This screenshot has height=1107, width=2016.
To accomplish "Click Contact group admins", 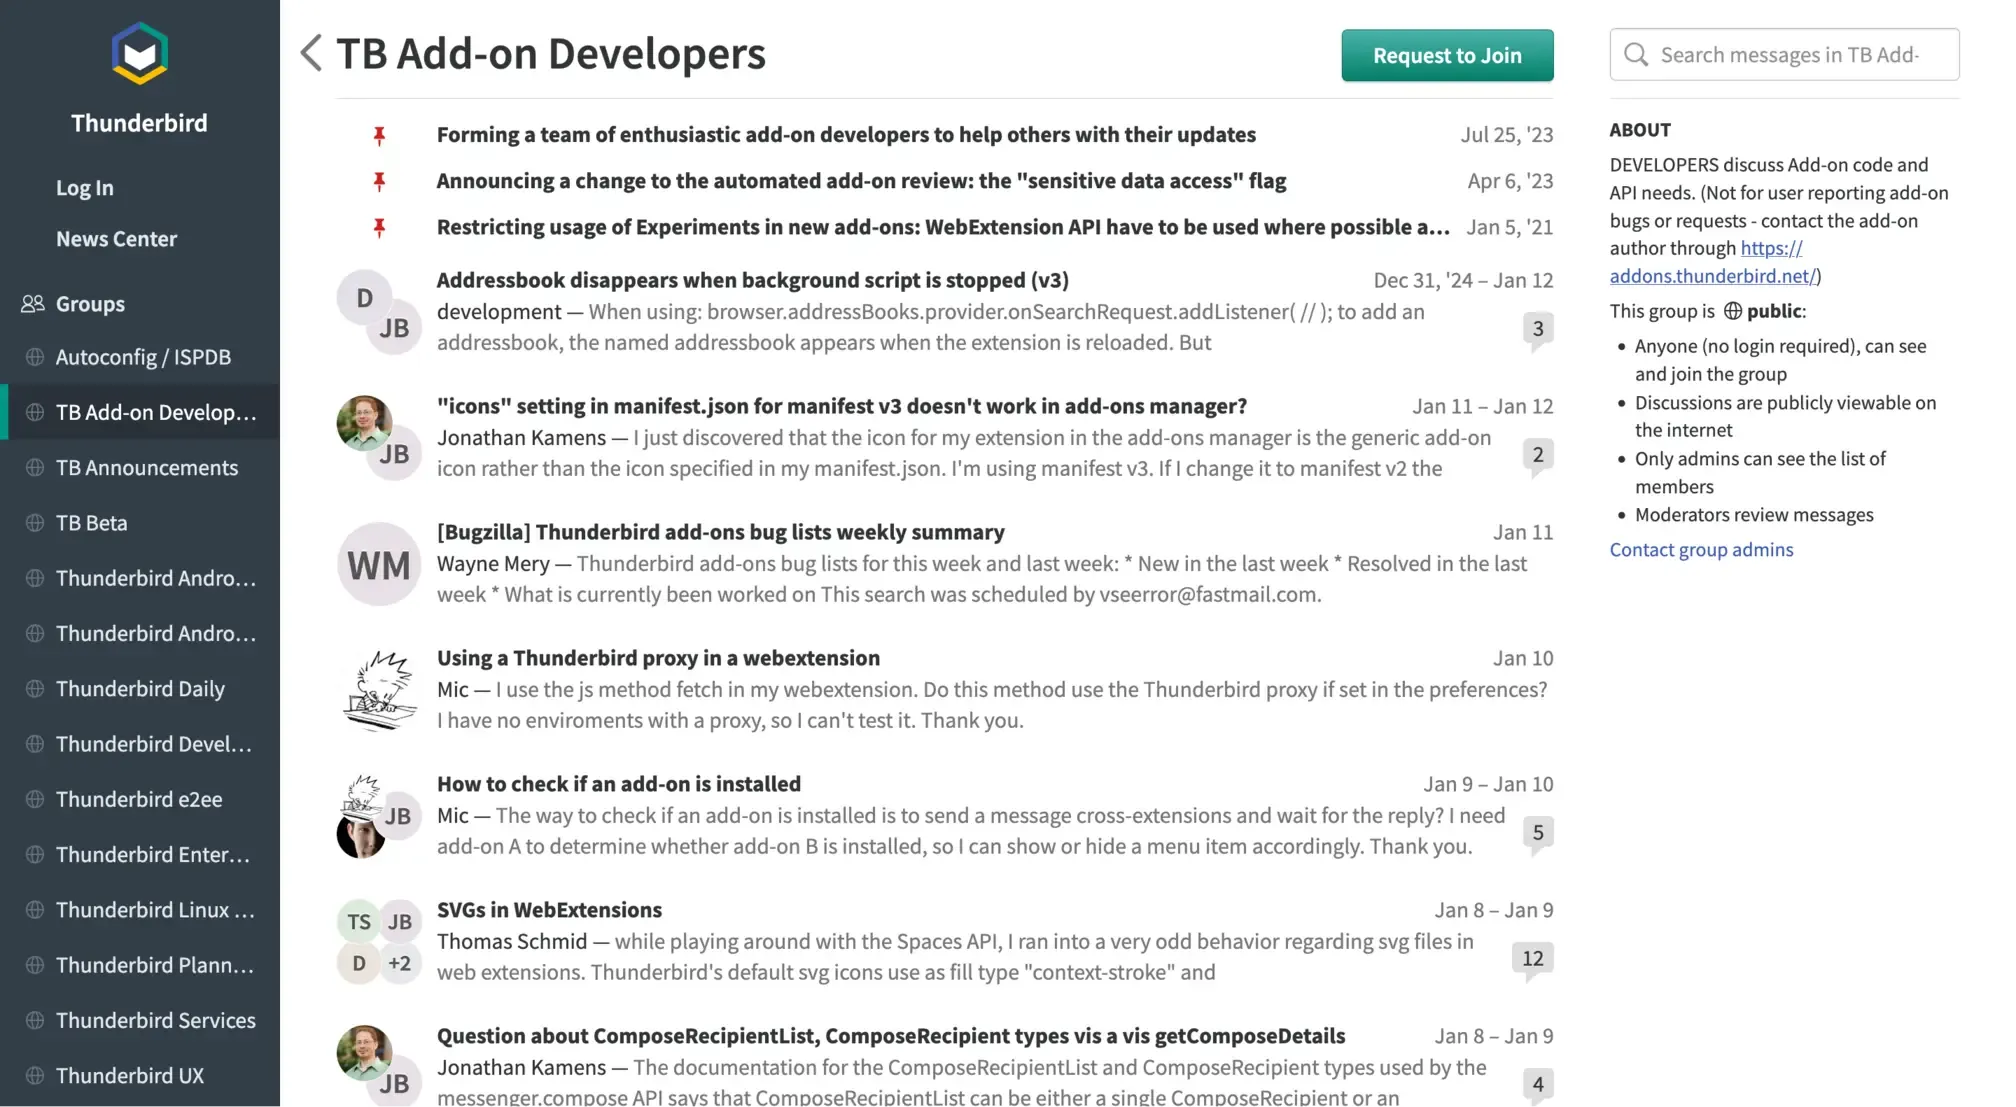I will [x=1701, y=549].
